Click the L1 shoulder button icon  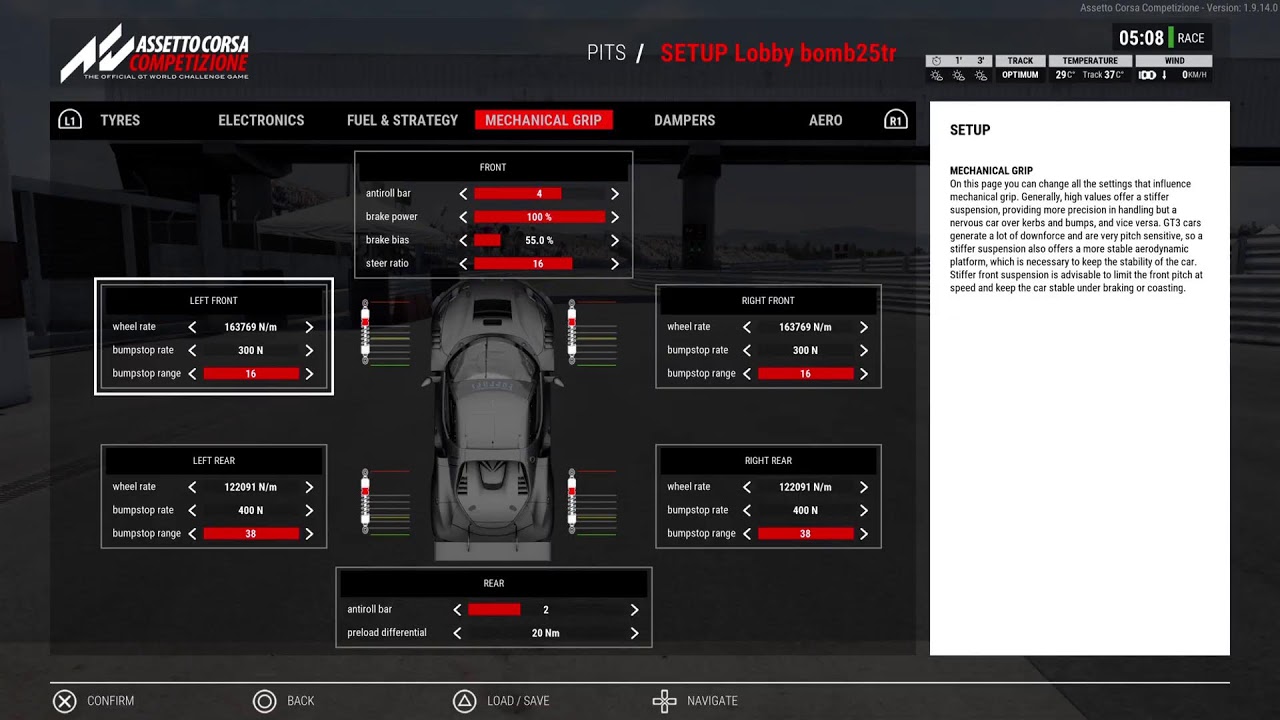click(x=69, y=120)
